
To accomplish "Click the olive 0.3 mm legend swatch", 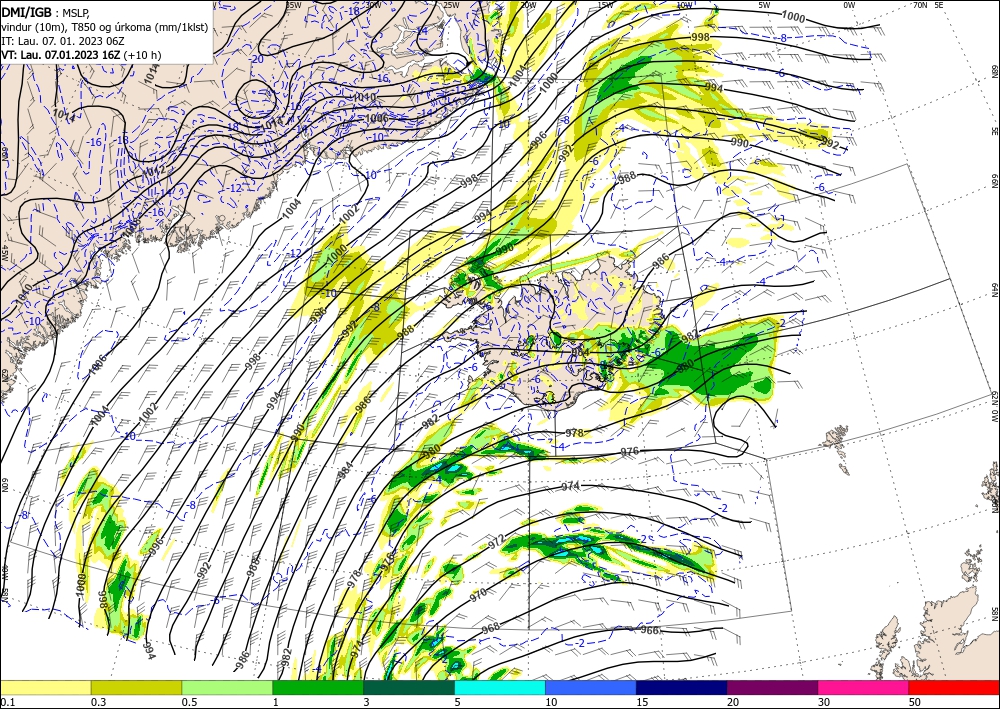I will 136,687.
